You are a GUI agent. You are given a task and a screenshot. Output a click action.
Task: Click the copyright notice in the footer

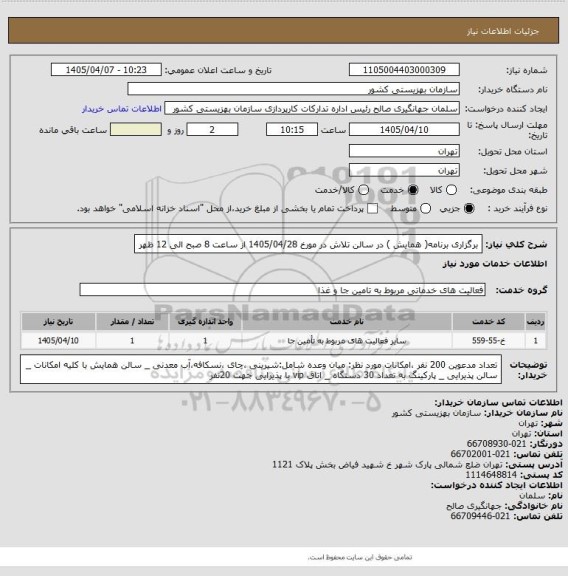click(x=360, y=557)
